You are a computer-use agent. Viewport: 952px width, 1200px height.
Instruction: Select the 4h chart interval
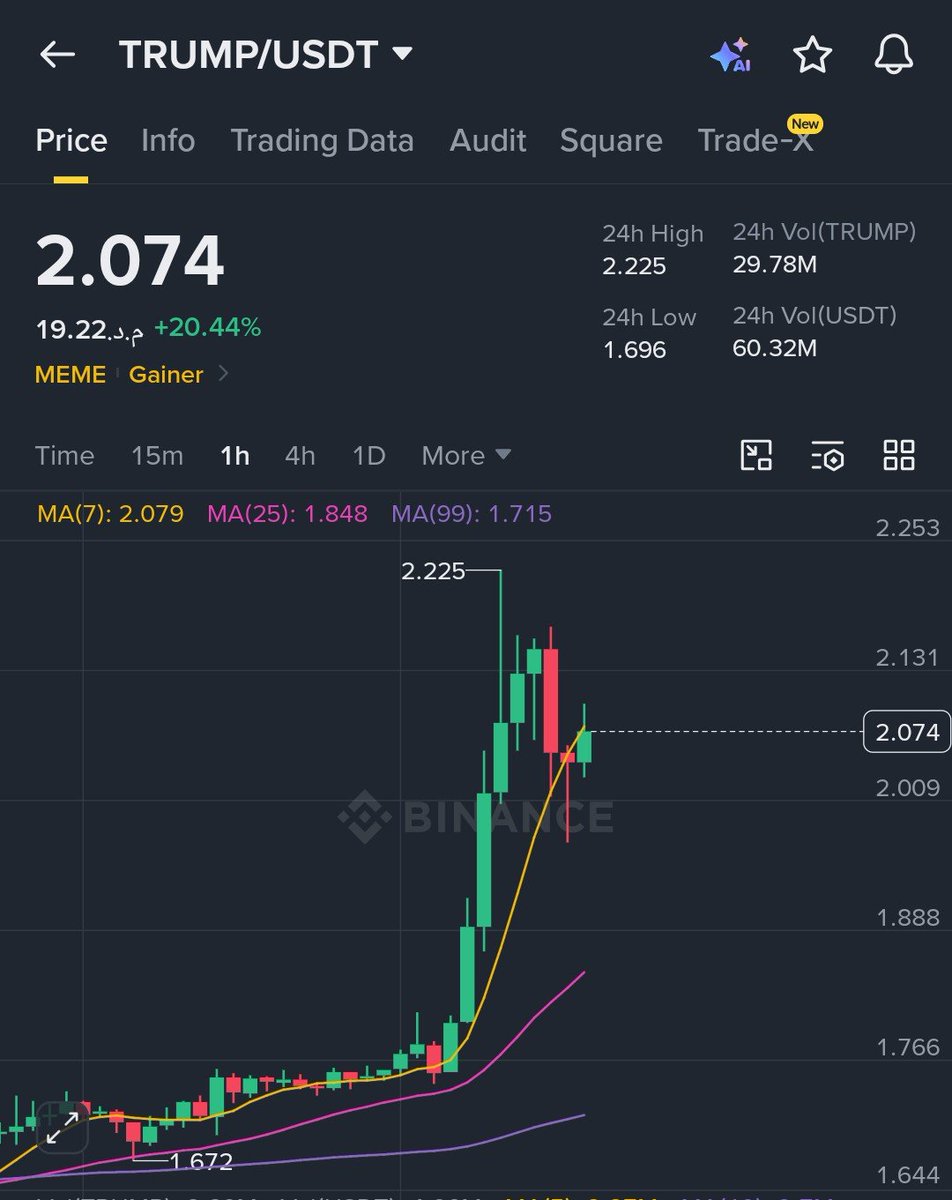300,456
